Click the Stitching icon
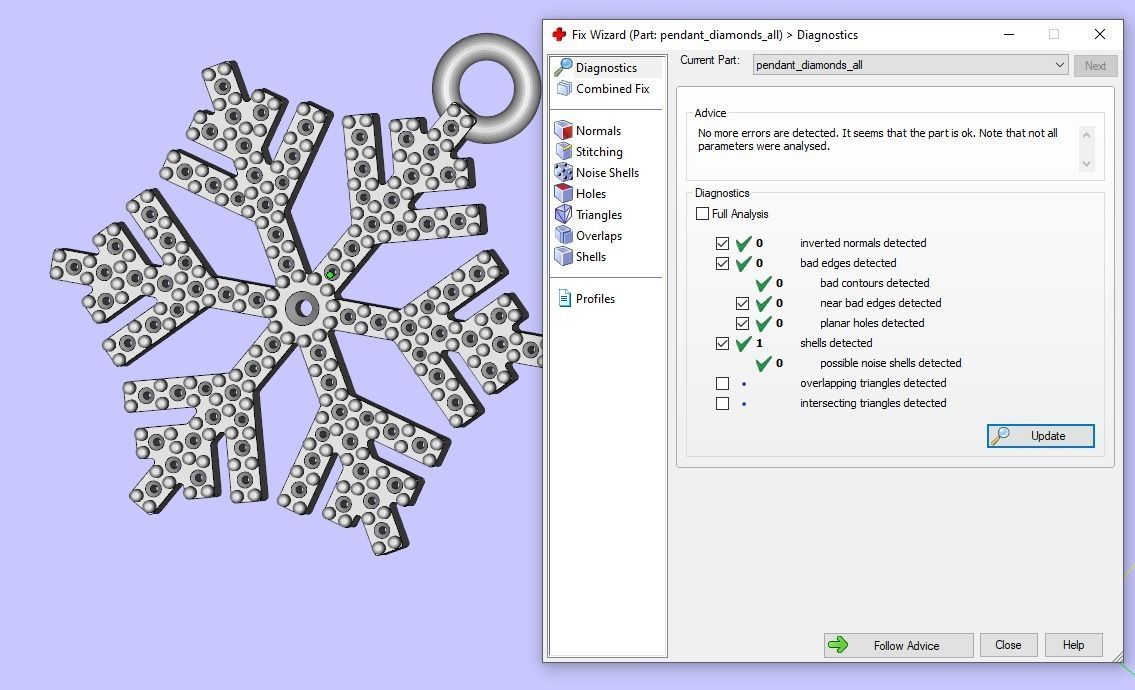This screenshot has height=690, width=1135. tap(563, 151)
